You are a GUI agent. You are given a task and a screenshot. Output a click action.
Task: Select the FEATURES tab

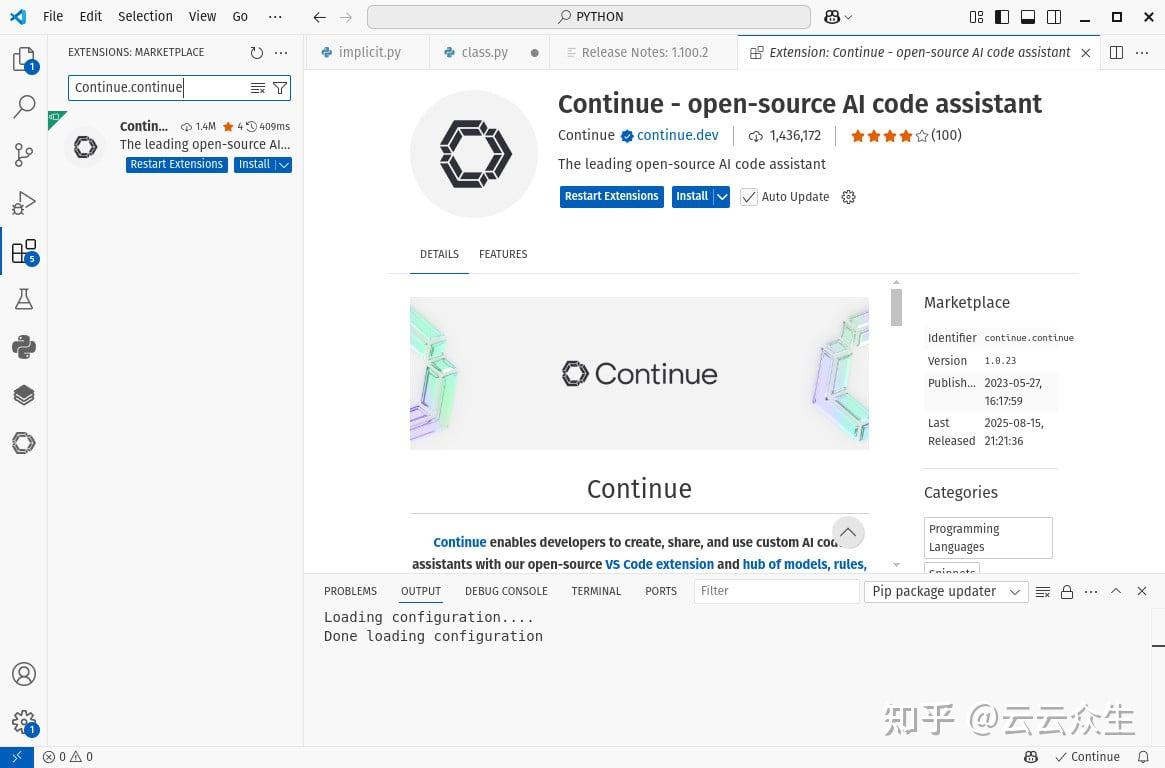pyautogui.click(x=503, y=254)
